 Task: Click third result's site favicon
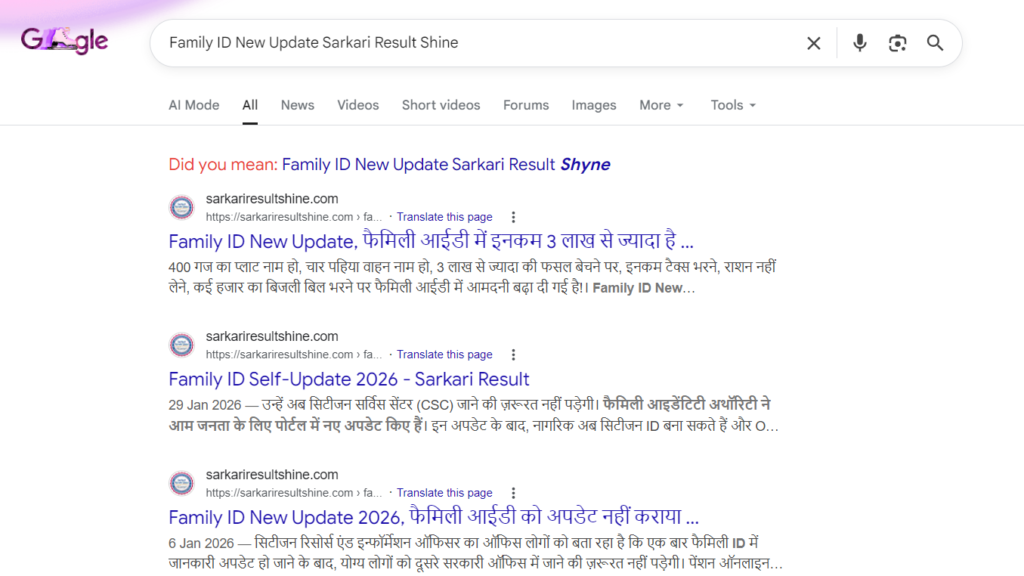pyautogui.click(x=181, y=483)
